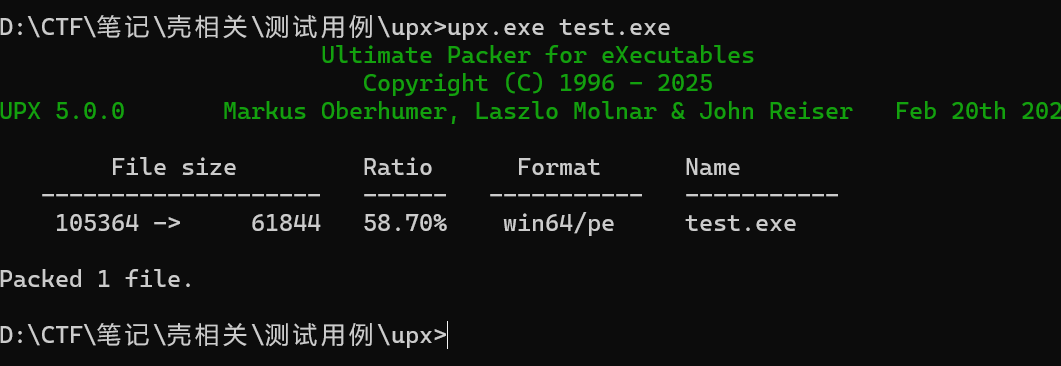1061x366 pixels.
Task: Click the packed size value 61844
Action: (x=286, y=223)
